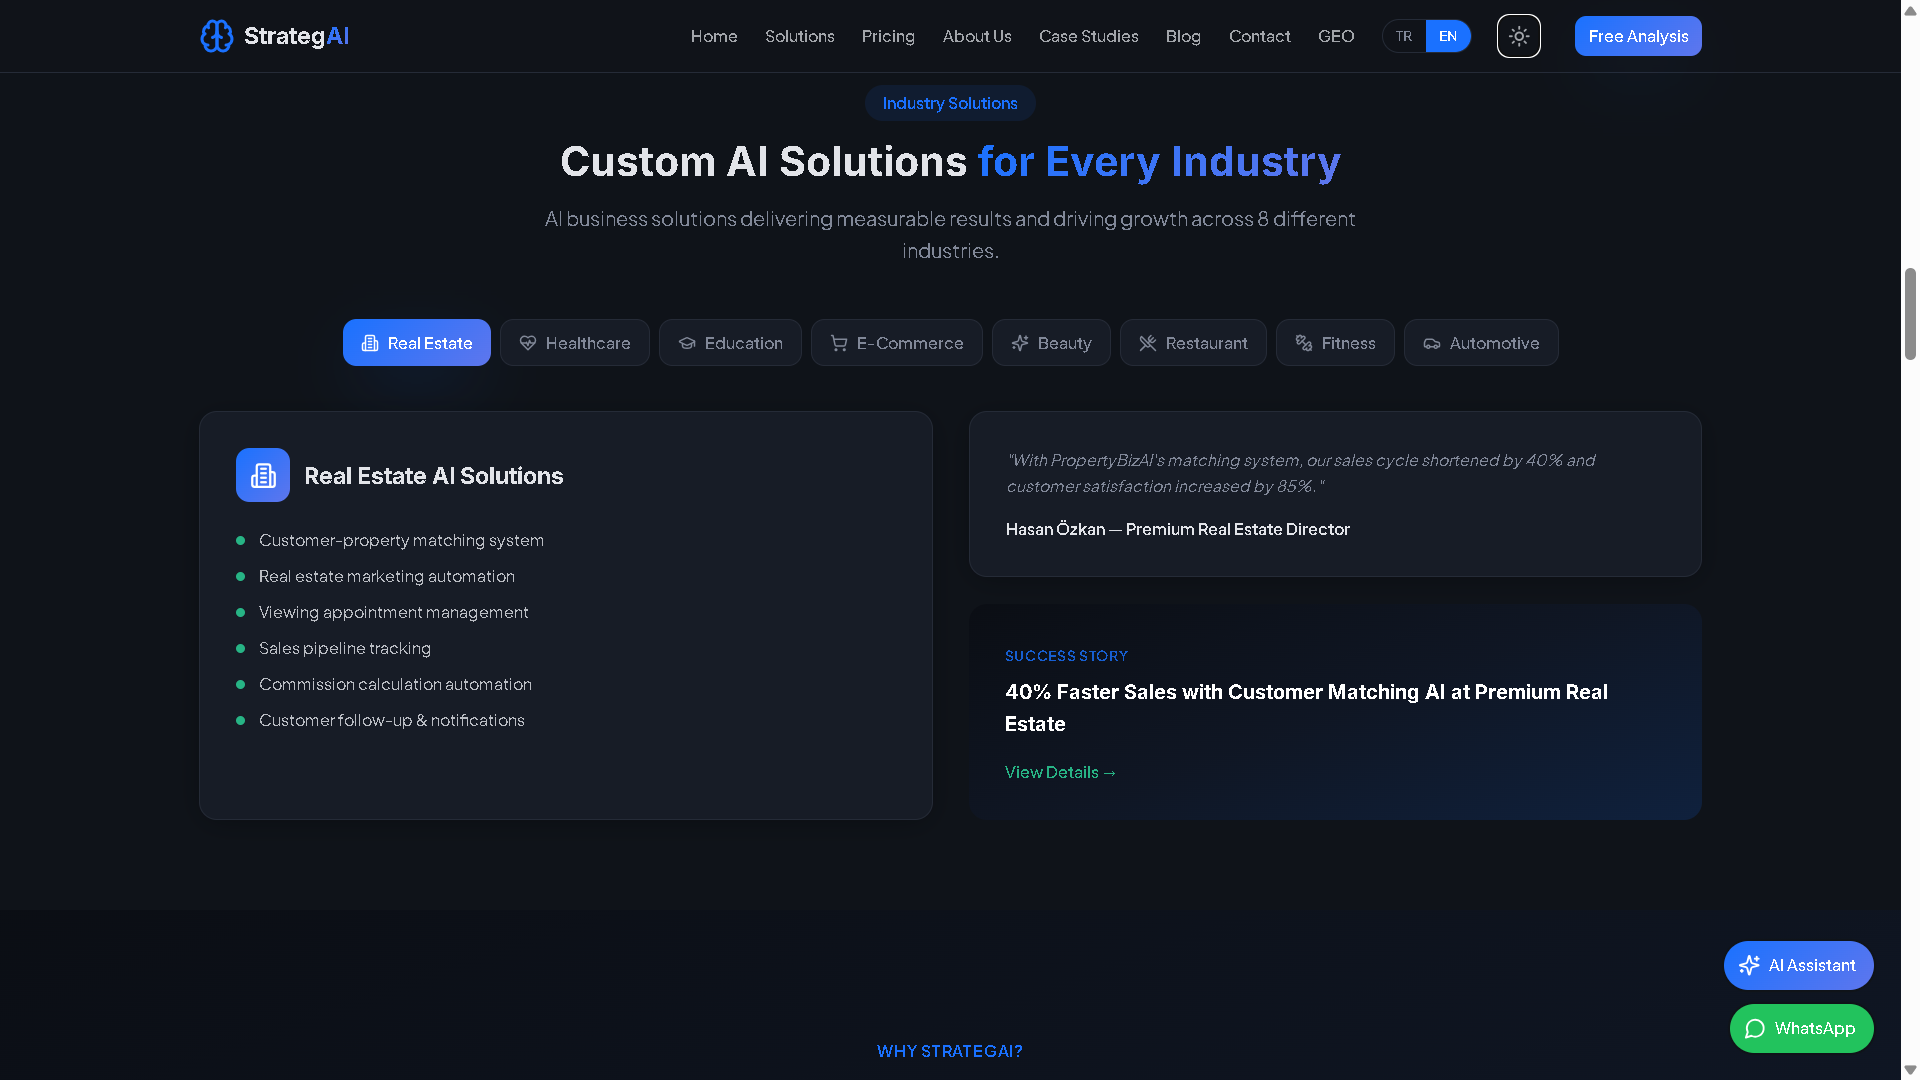Switch language to TR
The height and width of the screenshot is (1080, 1920).
coord(1404,36)
